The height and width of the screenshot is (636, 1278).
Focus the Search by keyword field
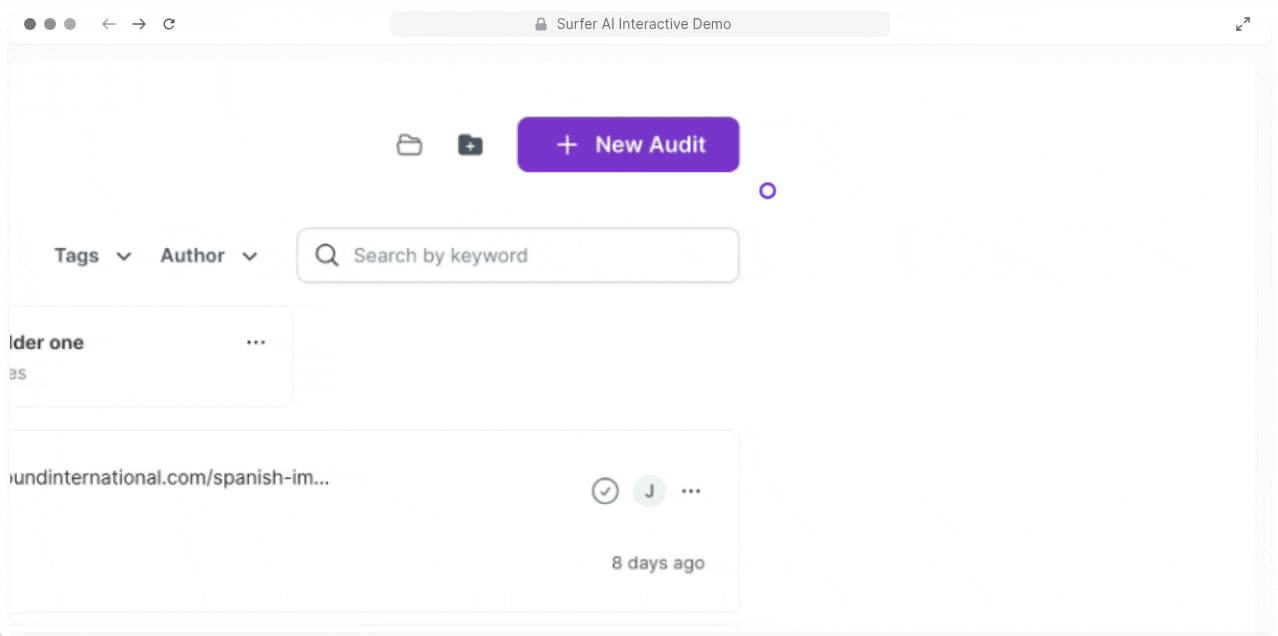tap(530, 256)
